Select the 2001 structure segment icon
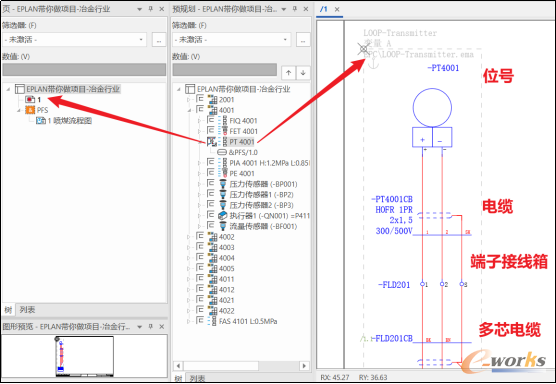Image resolution: width=556 pixels, height=384 pixels. click(212, 99)
